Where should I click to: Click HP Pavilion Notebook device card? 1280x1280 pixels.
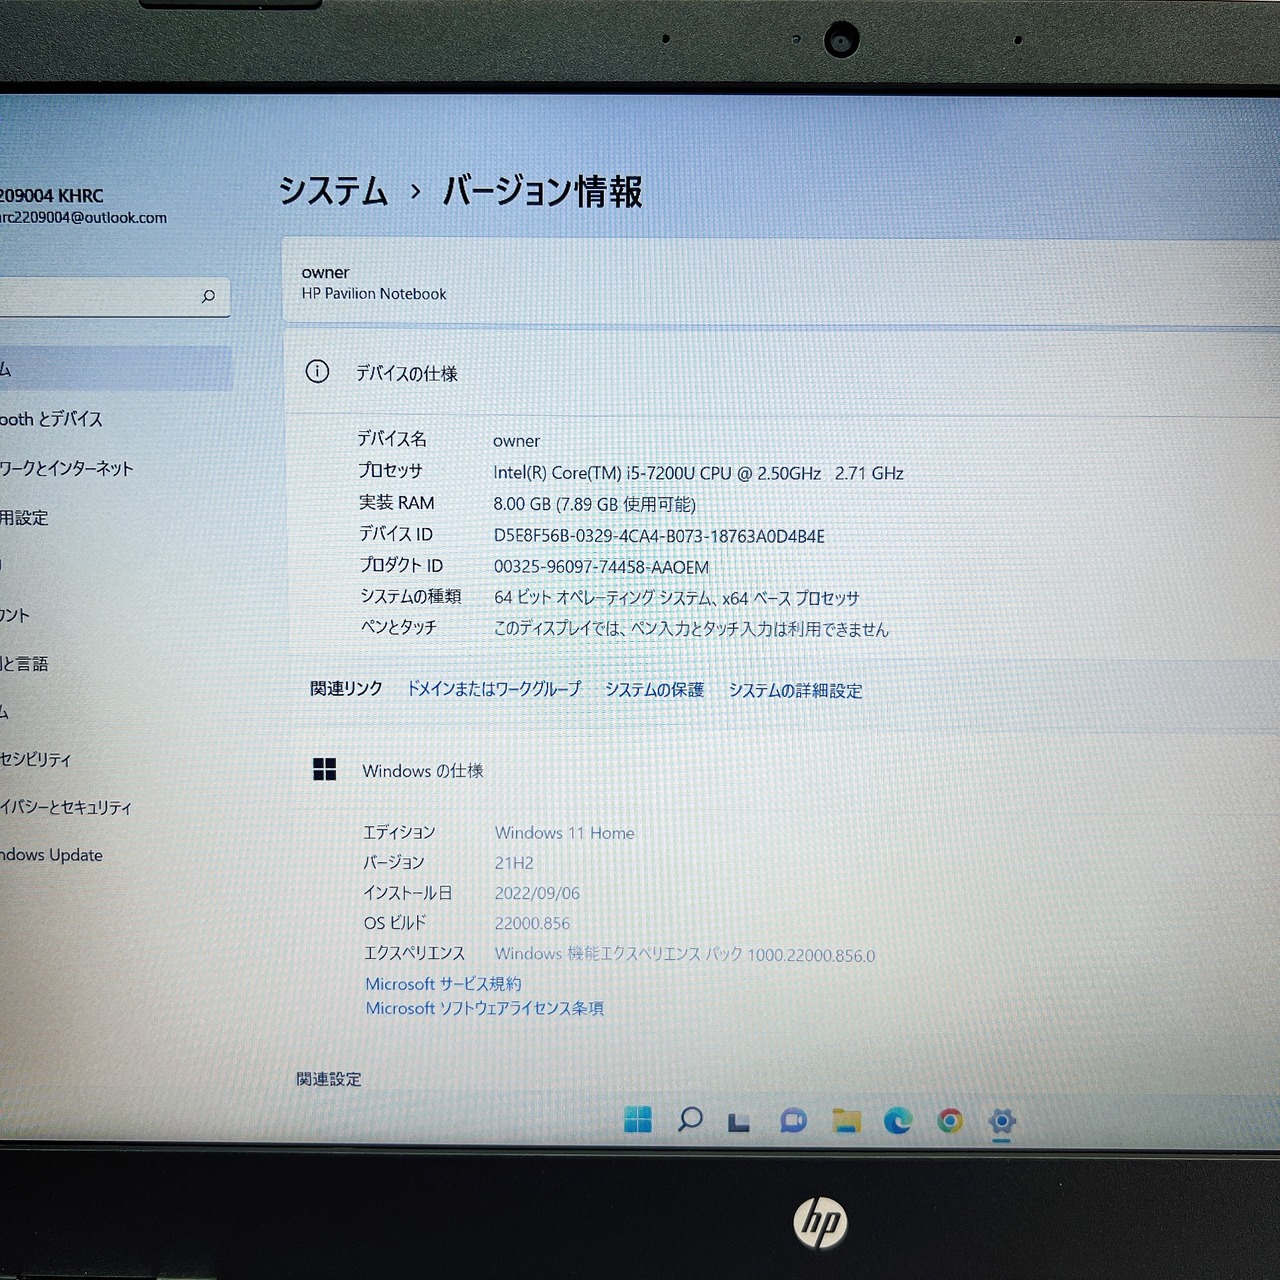tap(780, 282)
